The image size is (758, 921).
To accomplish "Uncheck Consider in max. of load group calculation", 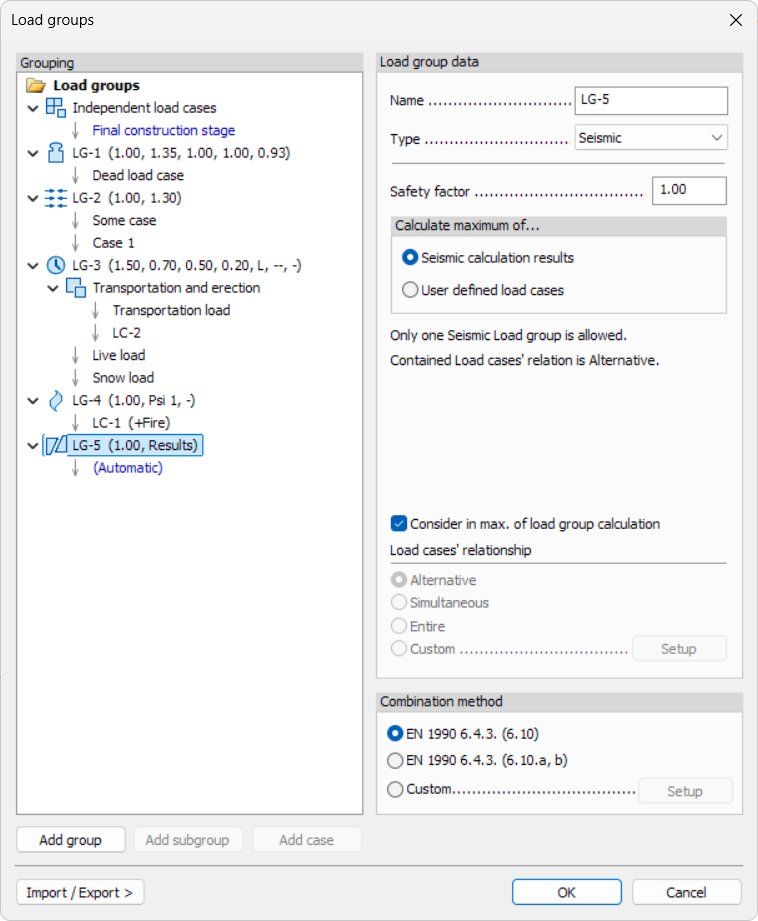I will pos(399,523).
